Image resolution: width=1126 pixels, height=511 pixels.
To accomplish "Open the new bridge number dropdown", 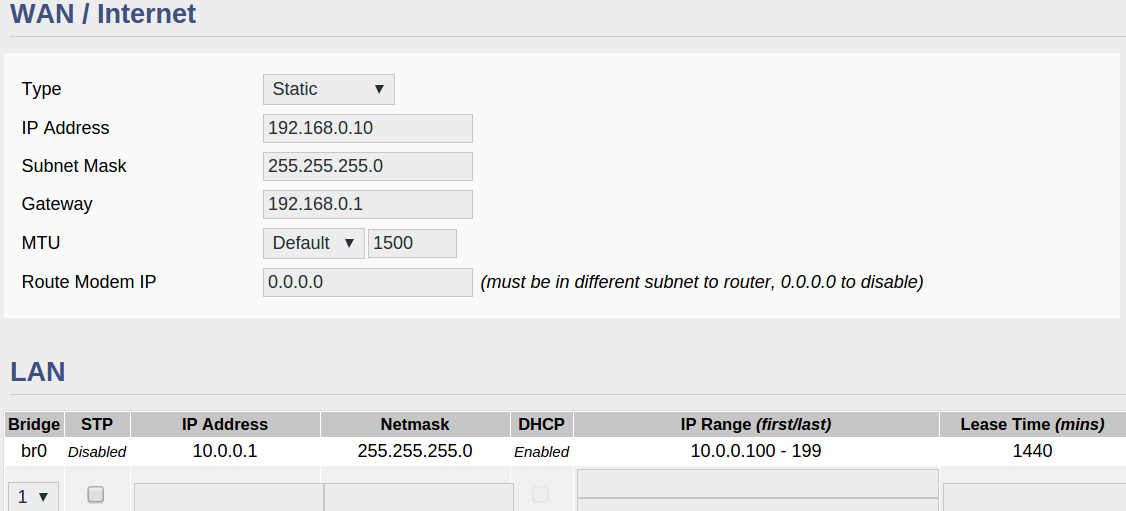I will [34, 496].
